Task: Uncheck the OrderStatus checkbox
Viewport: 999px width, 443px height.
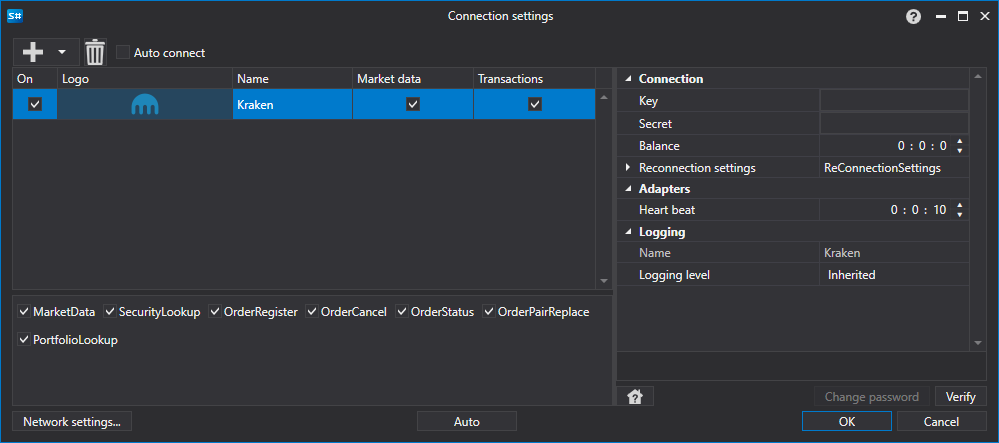Action: click(402, 312)
